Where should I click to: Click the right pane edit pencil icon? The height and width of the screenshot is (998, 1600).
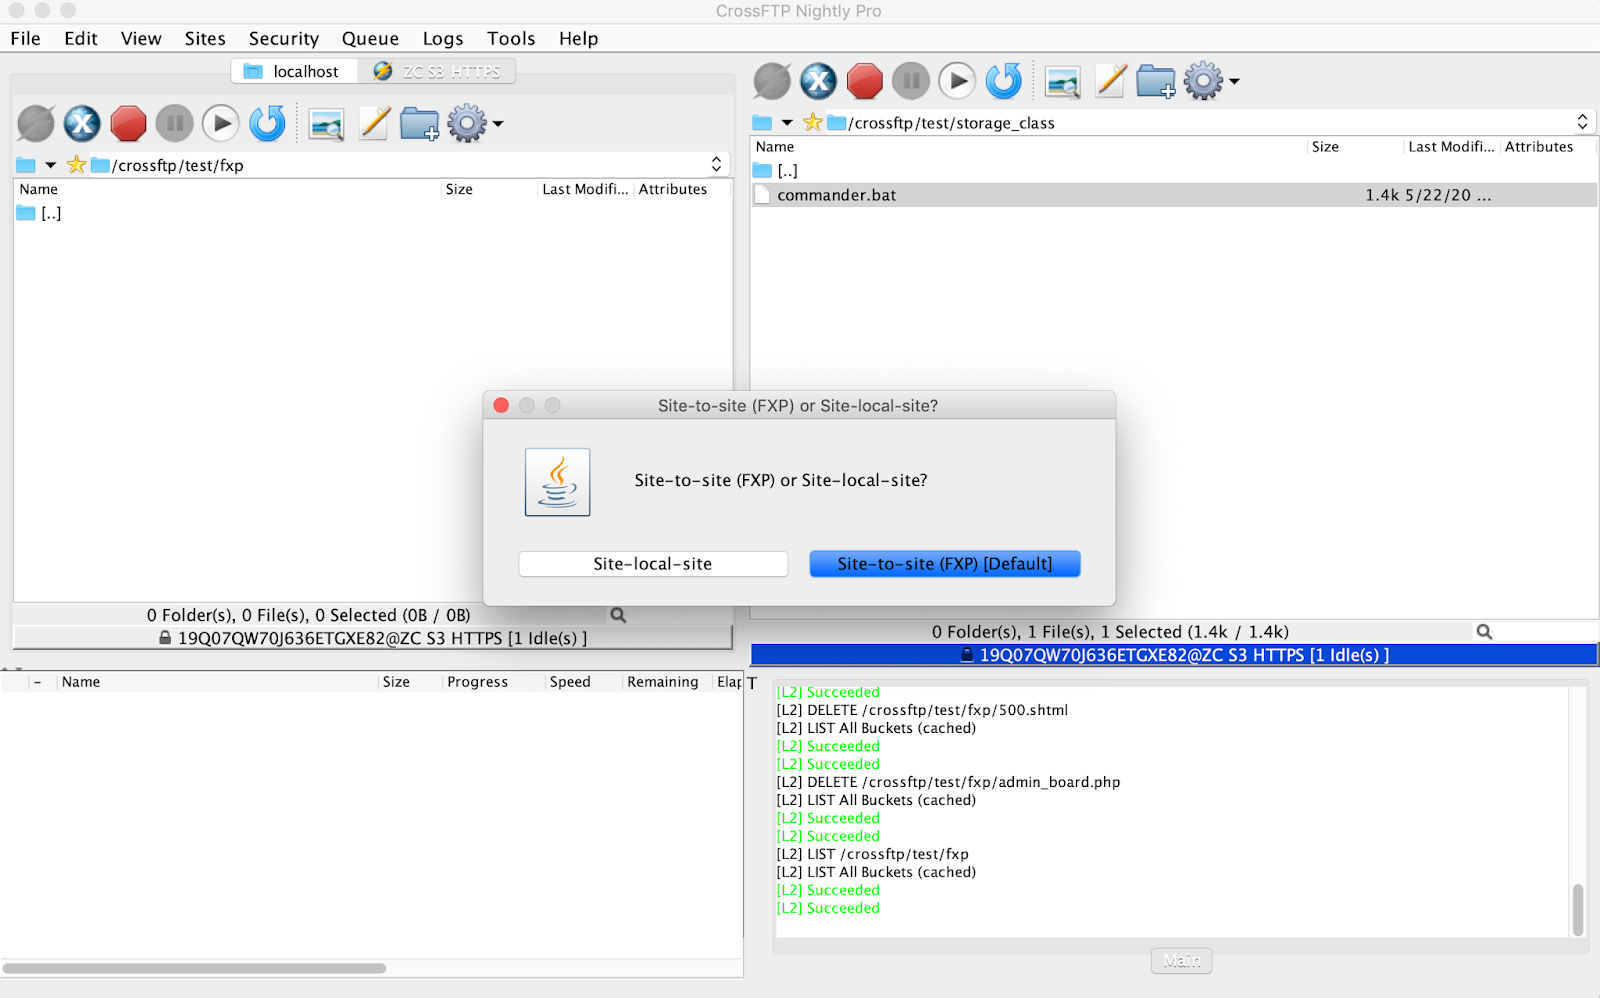tap(1110, 81)
